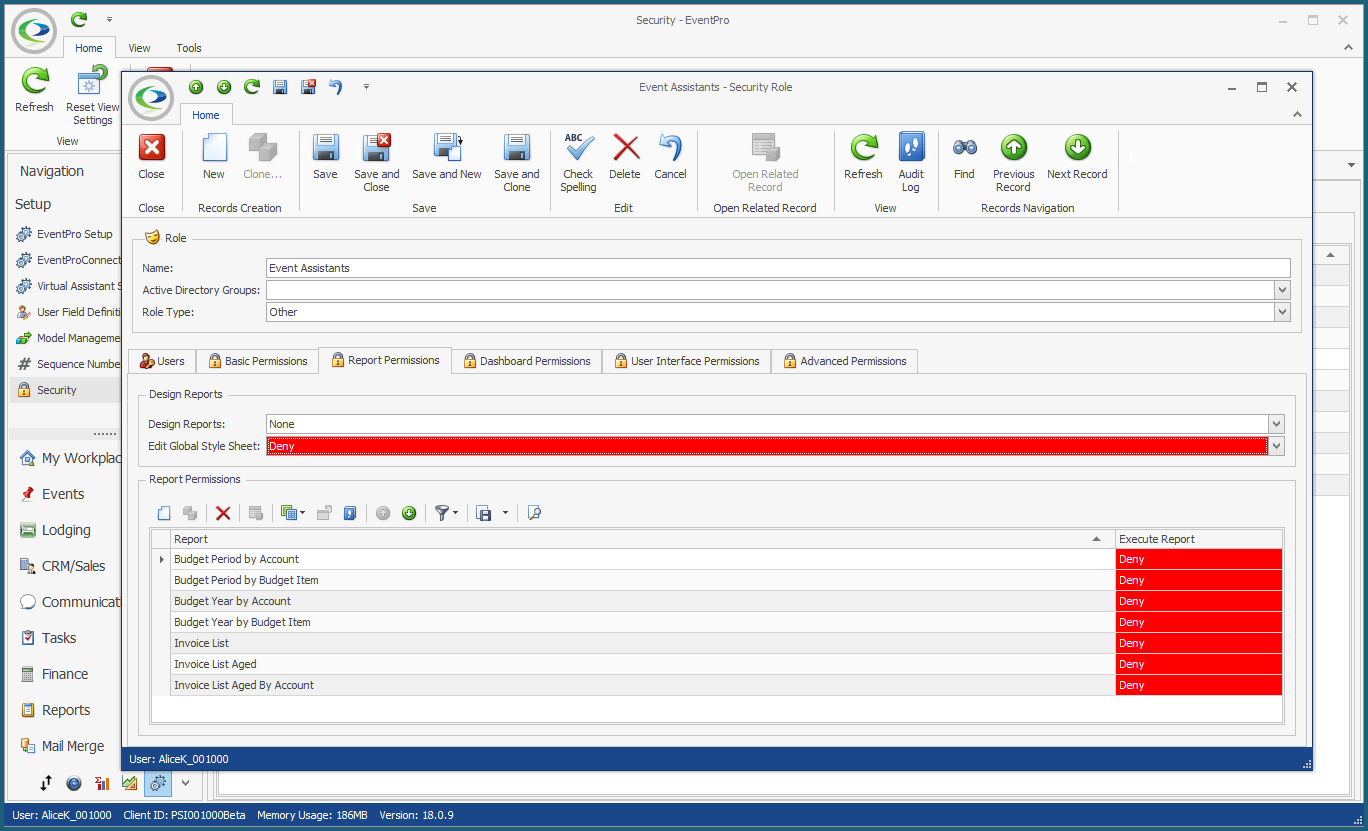Open the Active Directory Groups dropdown
This screenshot has height=831, width=1368.
(1282, 290)
